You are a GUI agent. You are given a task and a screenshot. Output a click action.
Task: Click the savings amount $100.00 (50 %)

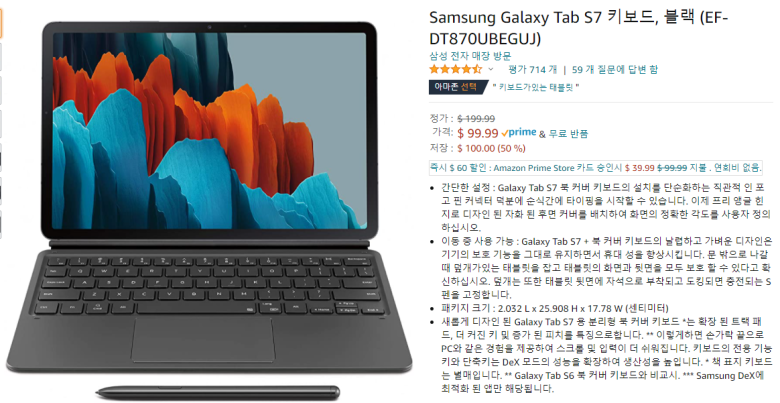pos(491,148)
